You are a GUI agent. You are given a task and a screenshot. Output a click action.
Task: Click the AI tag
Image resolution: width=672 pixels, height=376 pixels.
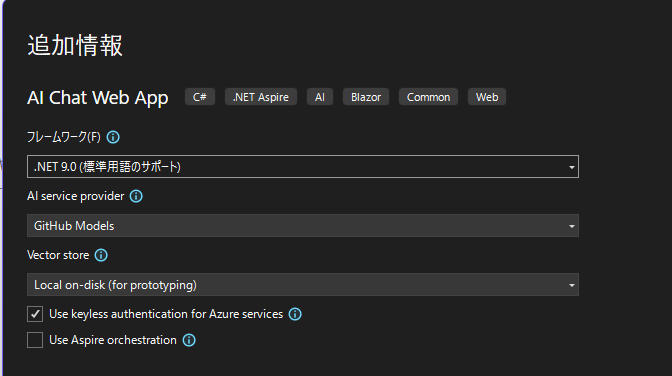point(320,97)
